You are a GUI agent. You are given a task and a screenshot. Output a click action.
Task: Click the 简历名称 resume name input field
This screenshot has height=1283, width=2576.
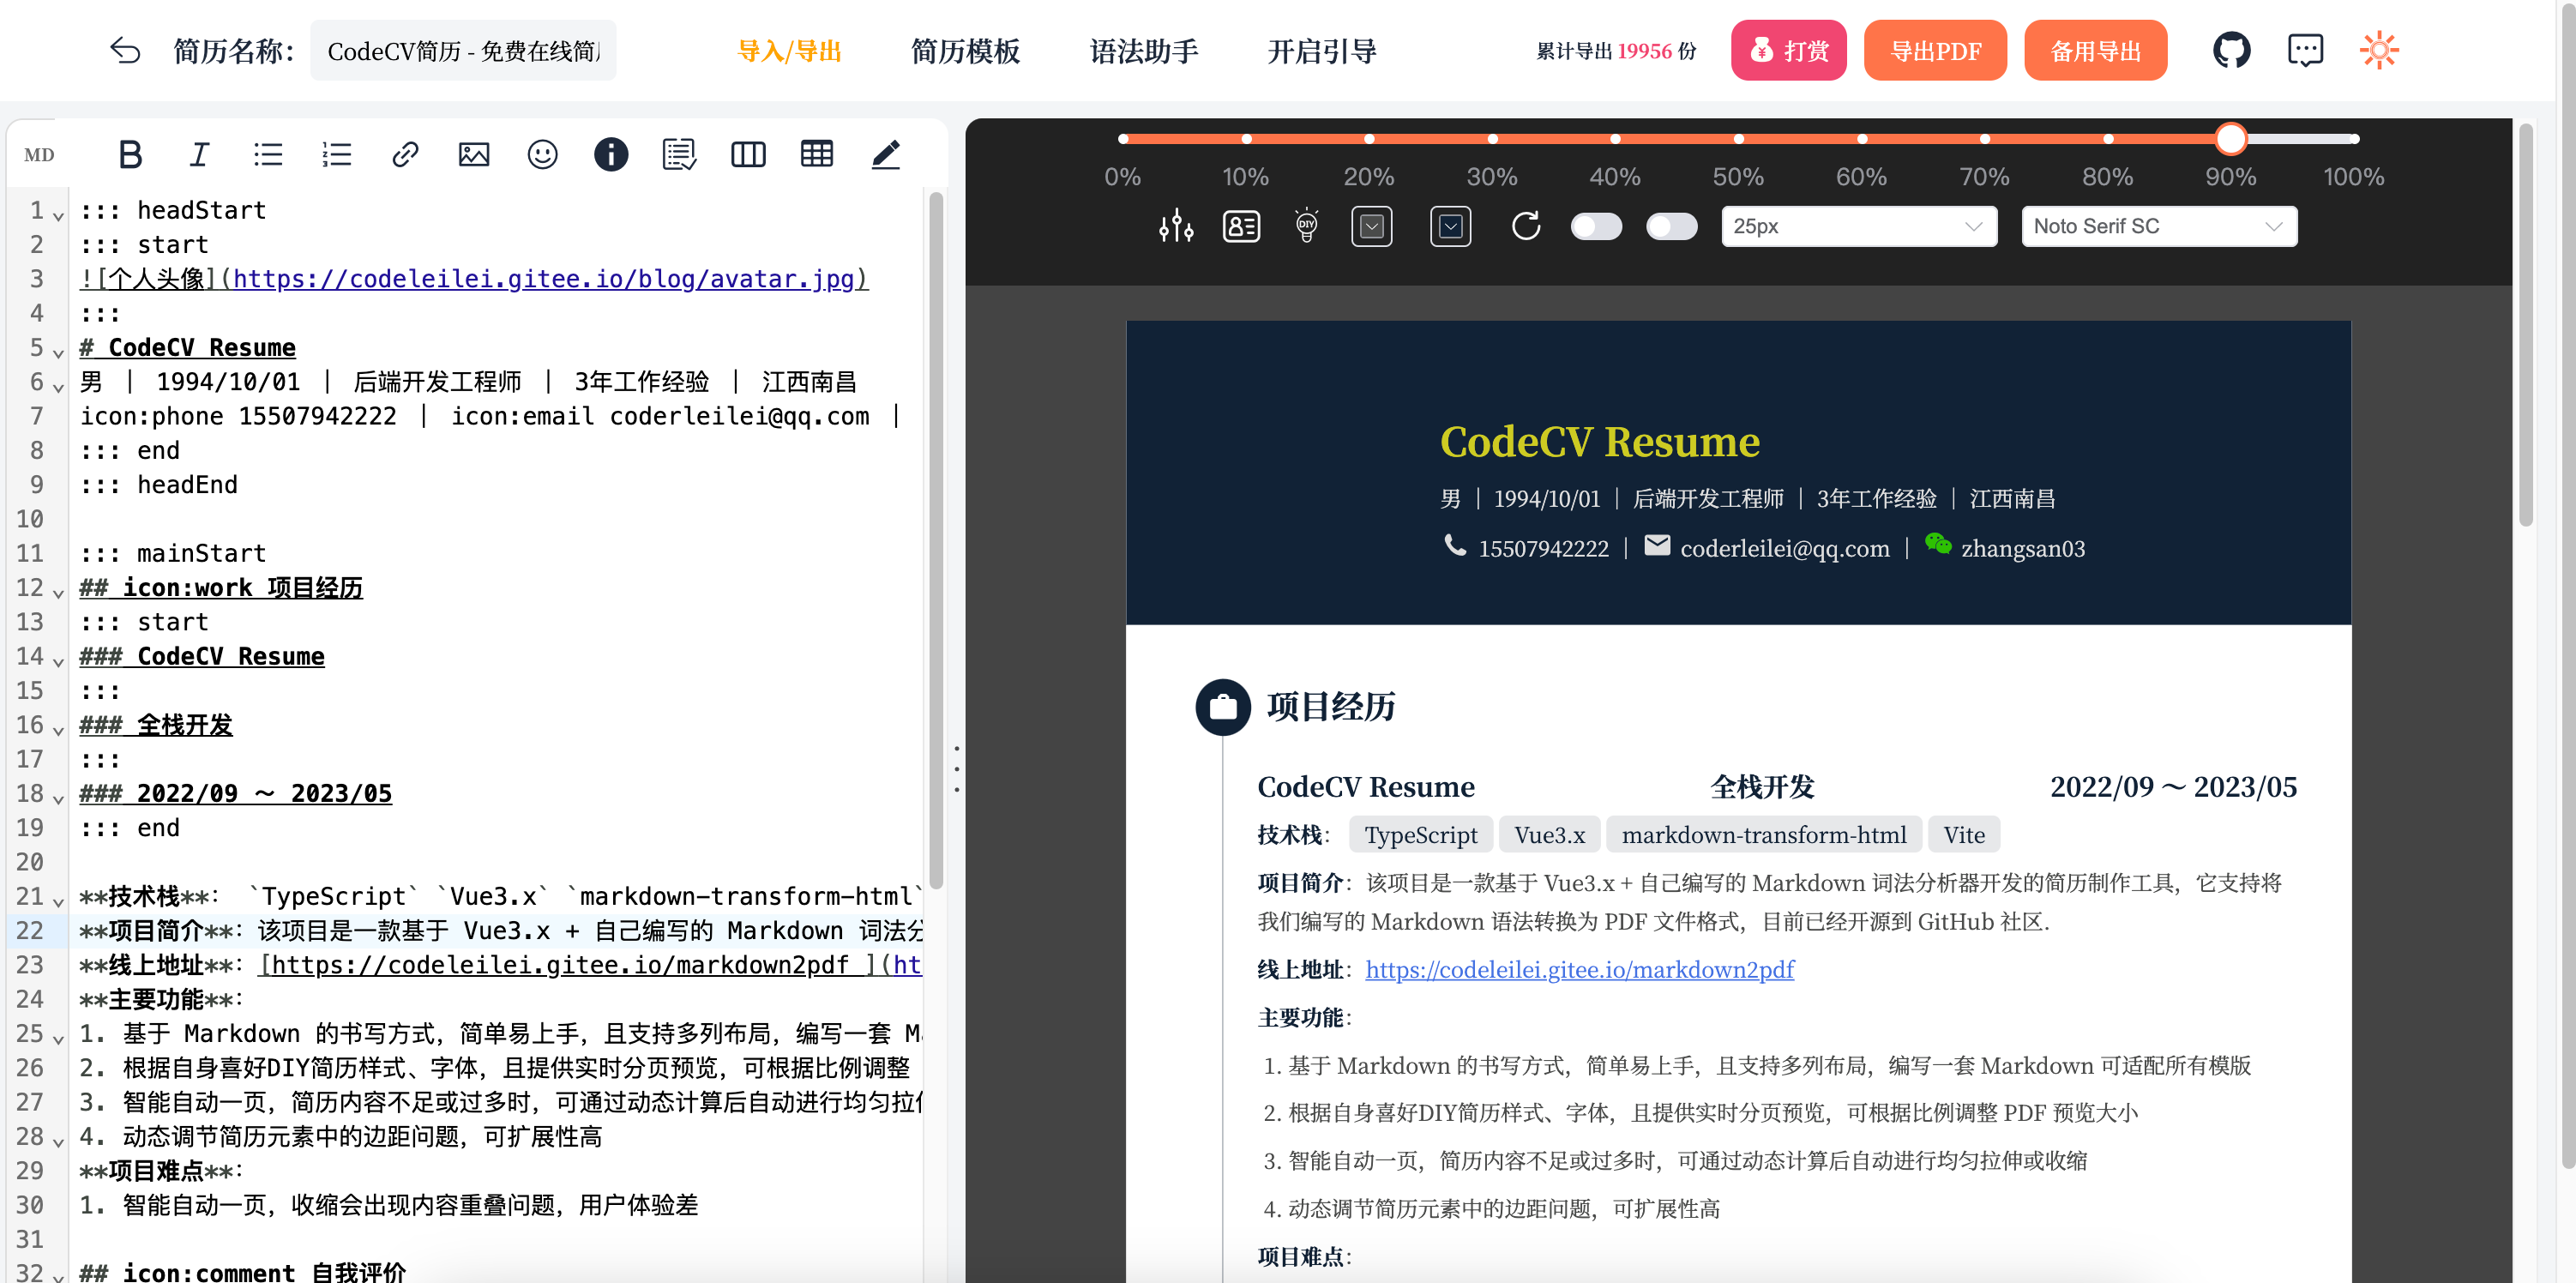pos(463,50)
